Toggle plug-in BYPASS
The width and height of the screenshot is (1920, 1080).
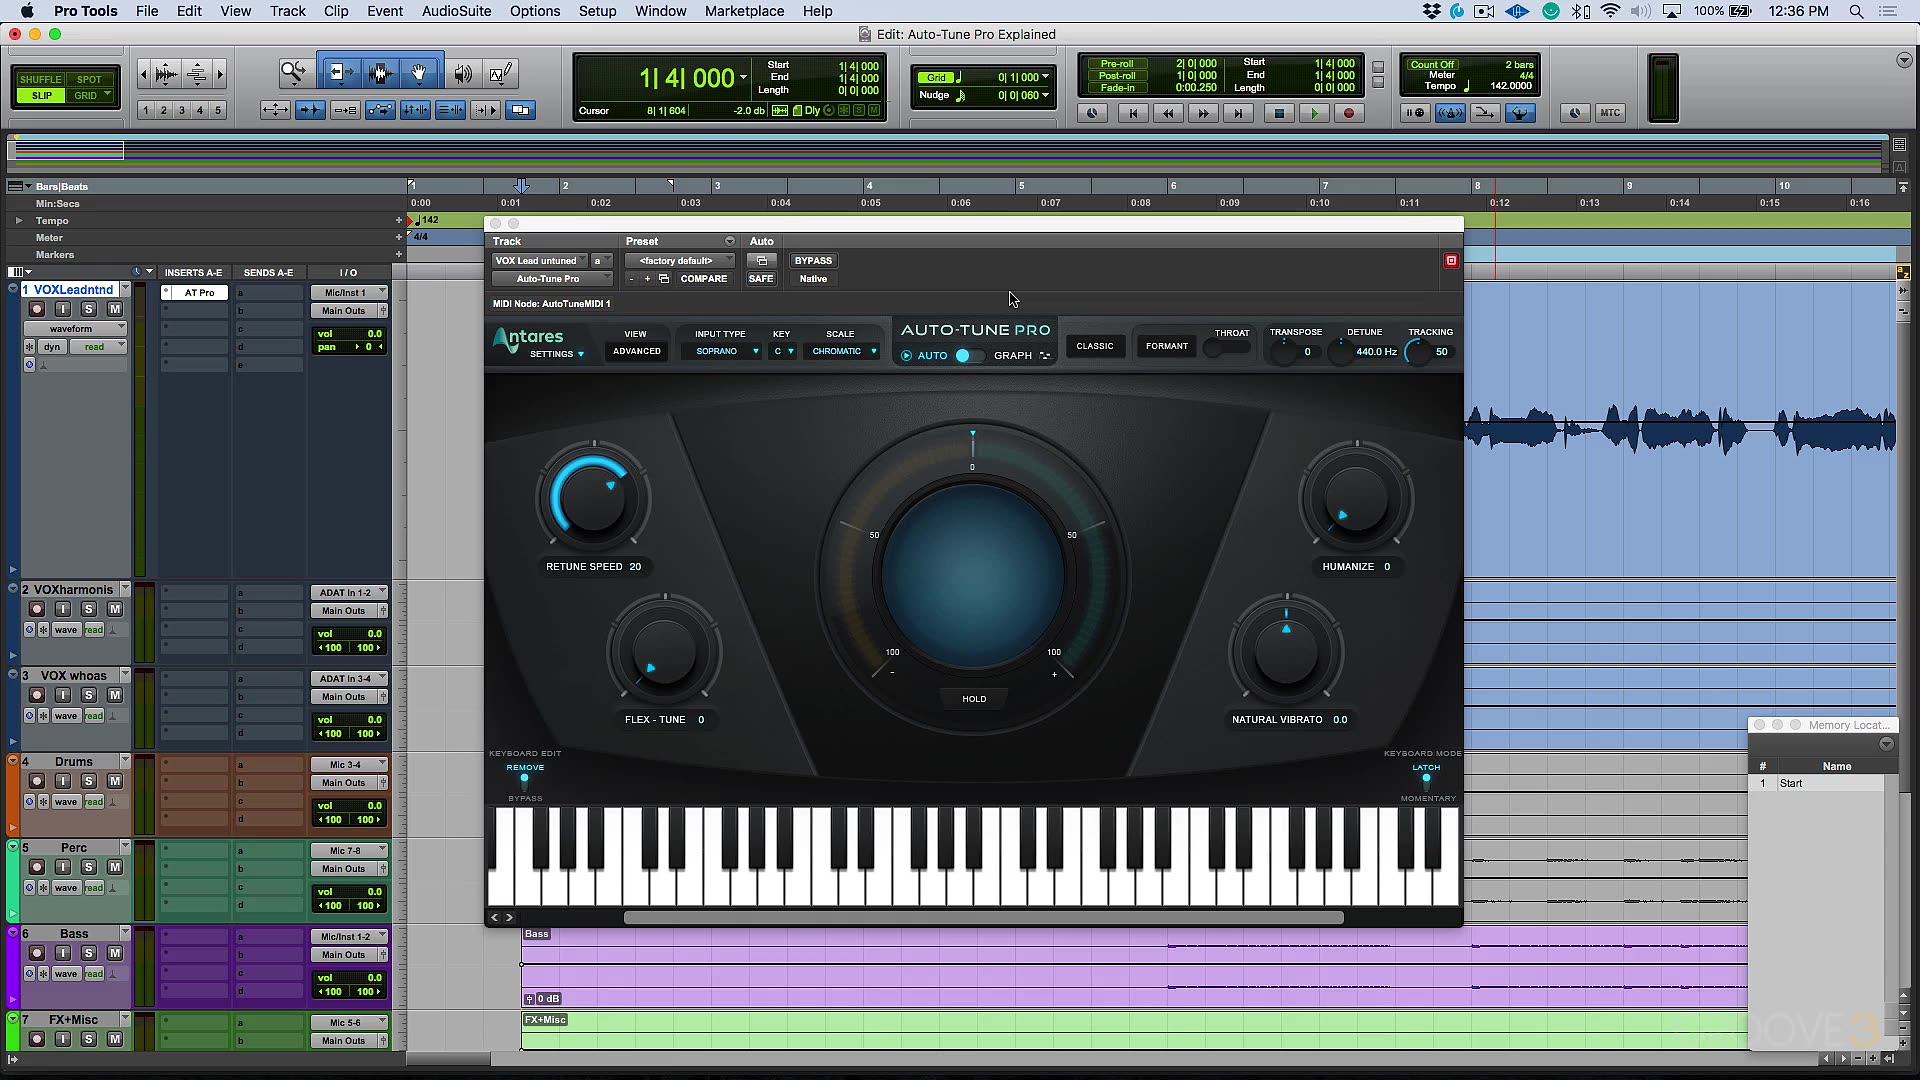813,261
